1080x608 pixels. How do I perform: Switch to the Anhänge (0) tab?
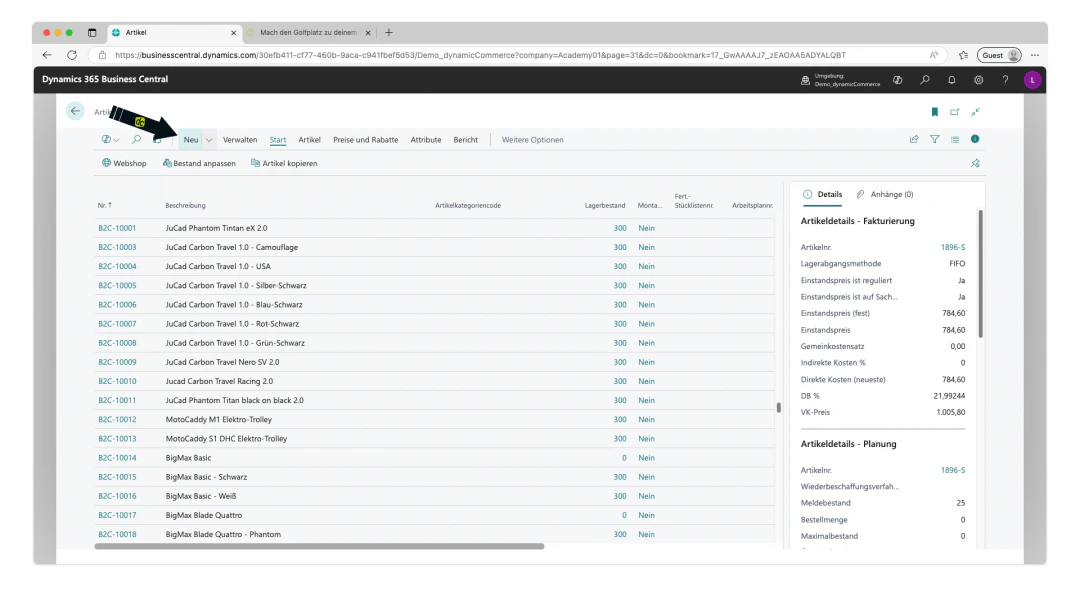pos(885,194)
